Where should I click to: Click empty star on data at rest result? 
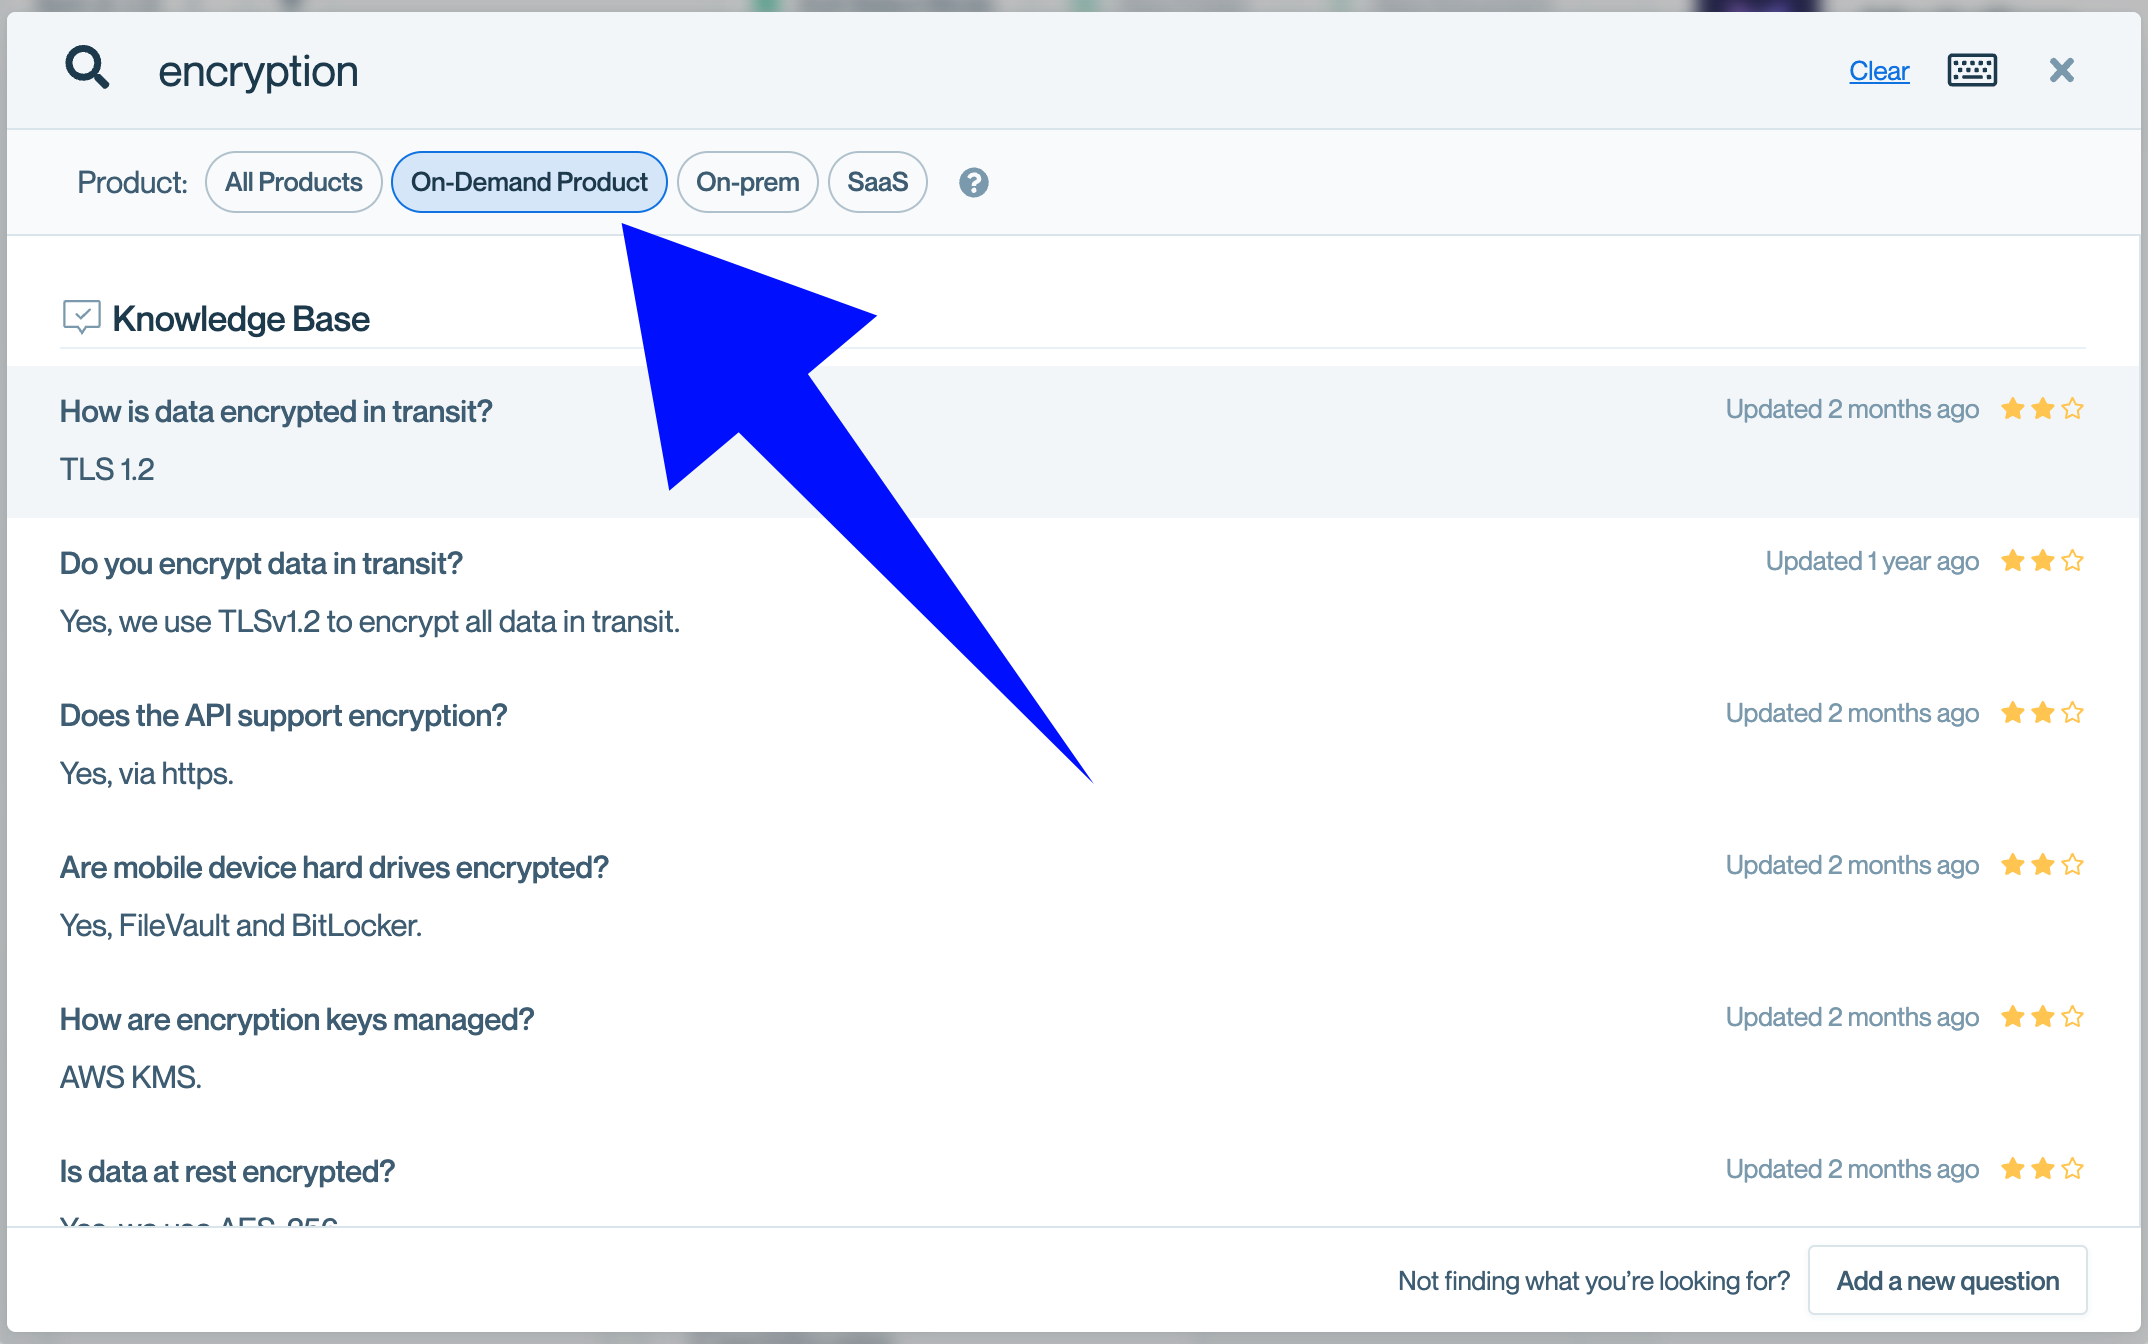pos(2072,1169)
